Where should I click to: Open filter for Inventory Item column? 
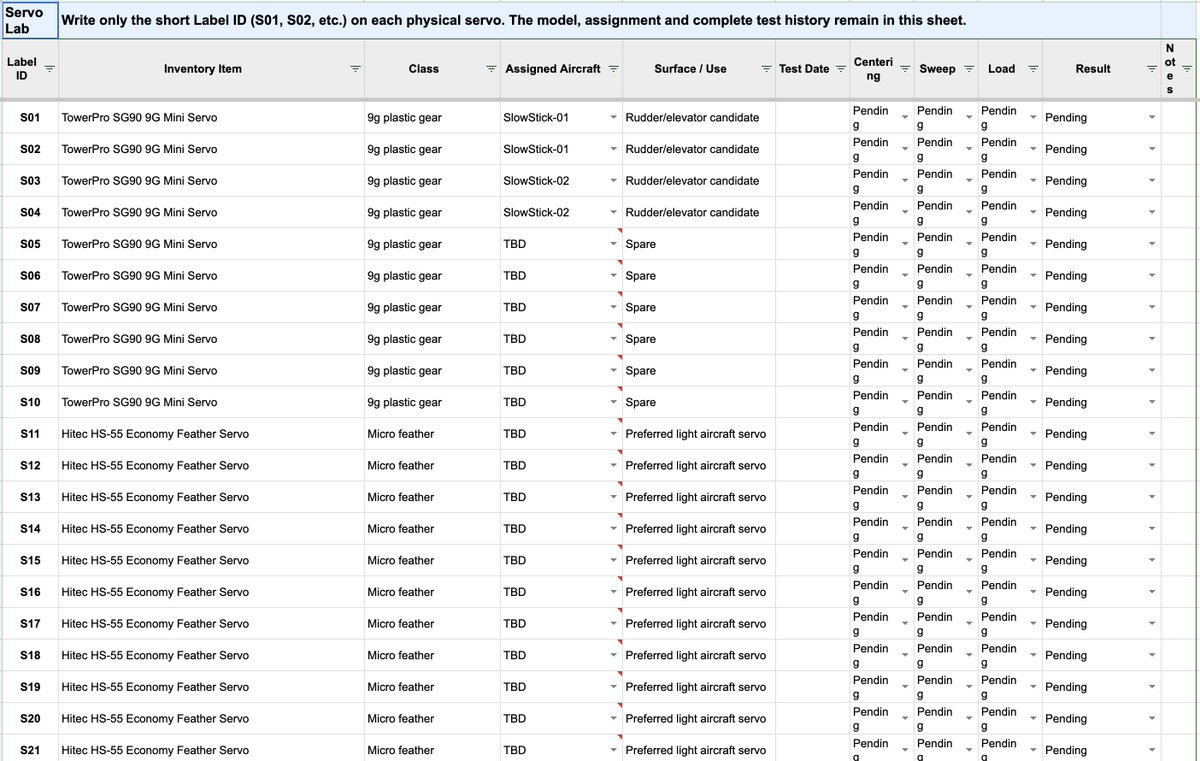coord(355,69)
